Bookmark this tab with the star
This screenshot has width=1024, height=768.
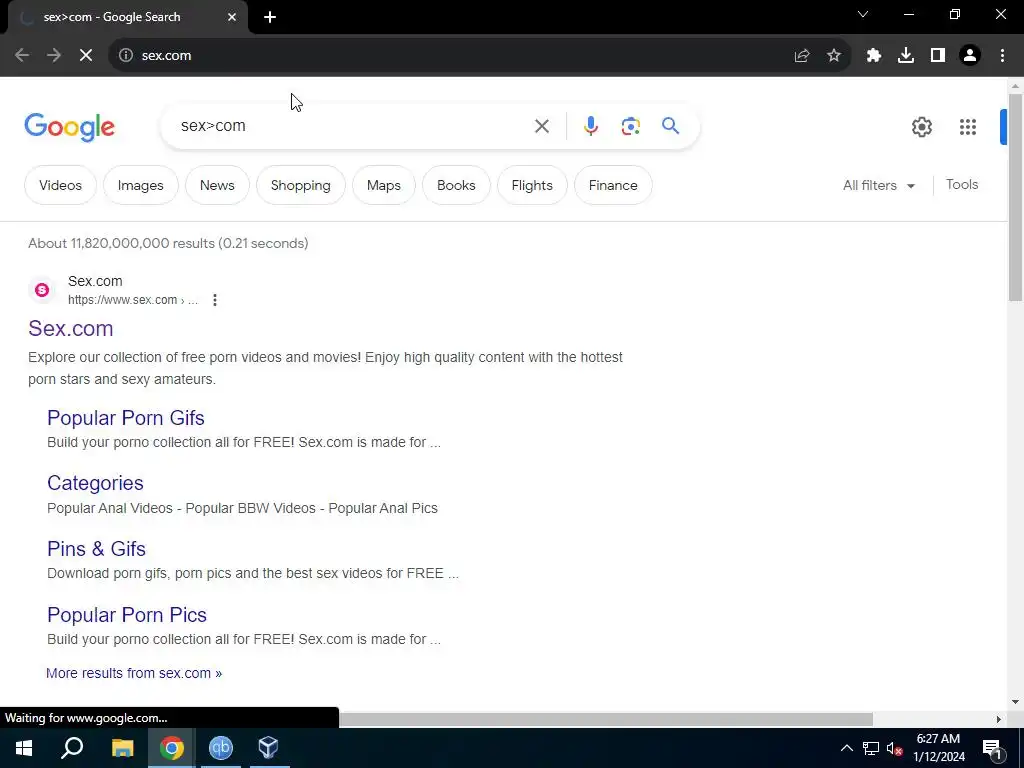coord(834,56)
